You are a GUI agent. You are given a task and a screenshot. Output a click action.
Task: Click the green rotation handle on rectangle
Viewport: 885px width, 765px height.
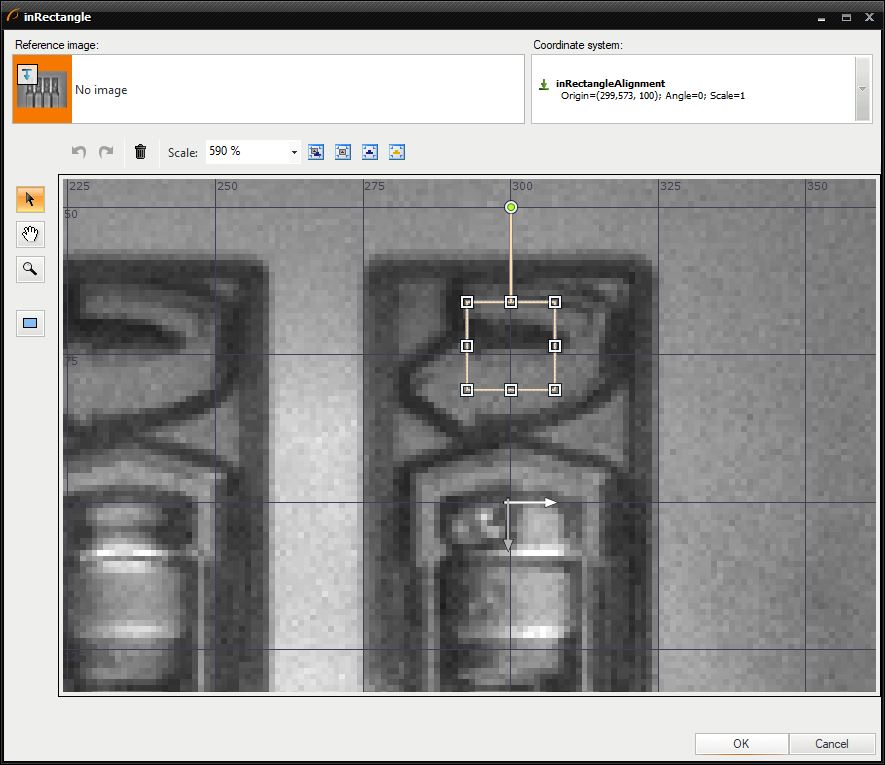tap(511, 207)
